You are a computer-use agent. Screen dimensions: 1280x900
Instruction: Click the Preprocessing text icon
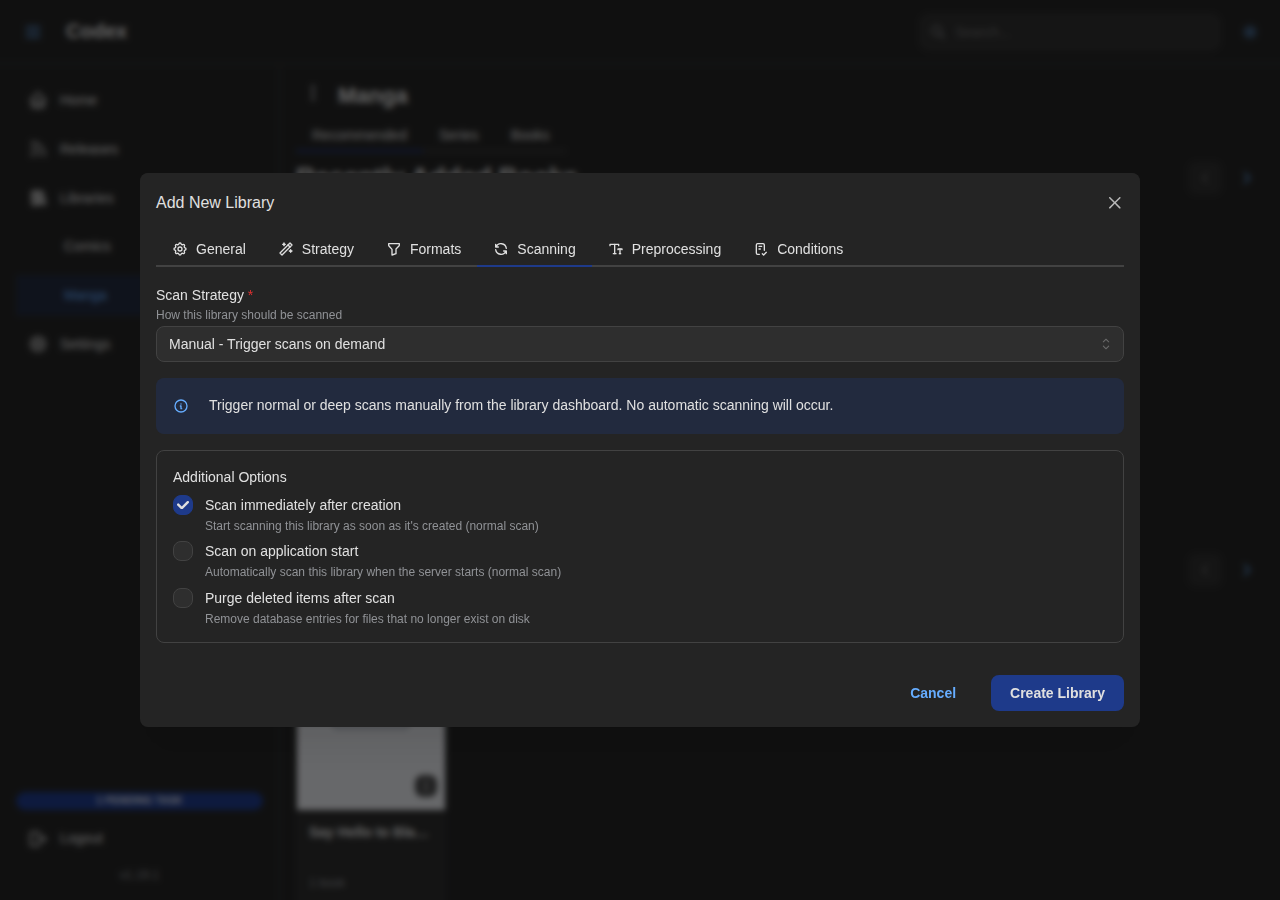click(616, 249)
